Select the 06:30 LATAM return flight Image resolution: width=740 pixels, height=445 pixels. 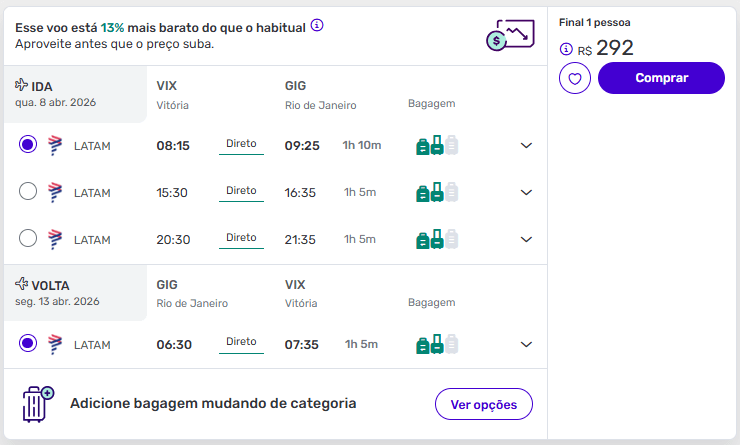click(28, 344)
